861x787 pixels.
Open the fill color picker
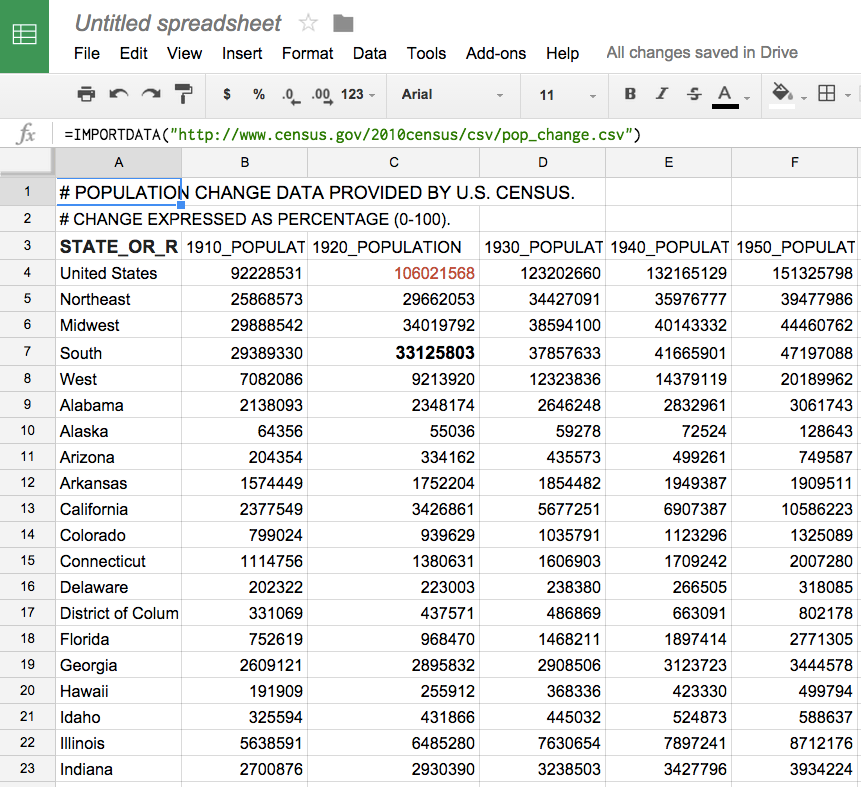(x=783, y=93)
